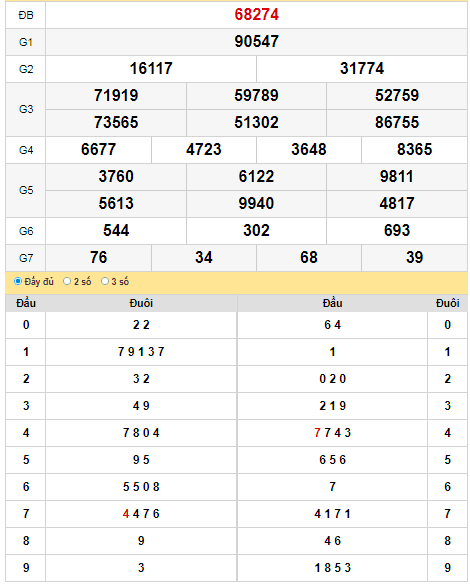Click the right 'Đuôi' column header
Image resolution: width=470 pixels, height=584 pixels.
point(447,303)
